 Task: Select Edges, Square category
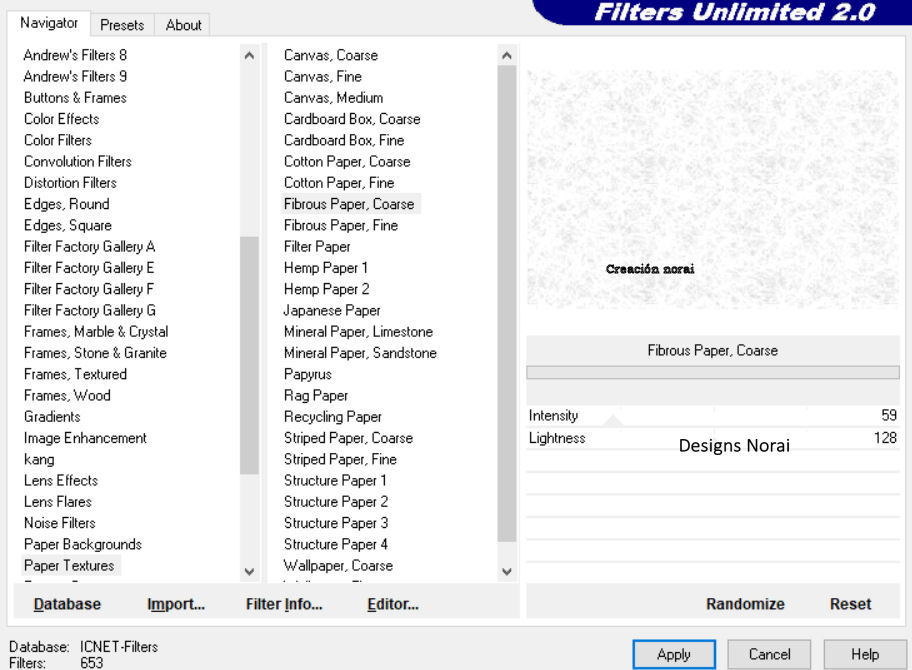point(67,225)
